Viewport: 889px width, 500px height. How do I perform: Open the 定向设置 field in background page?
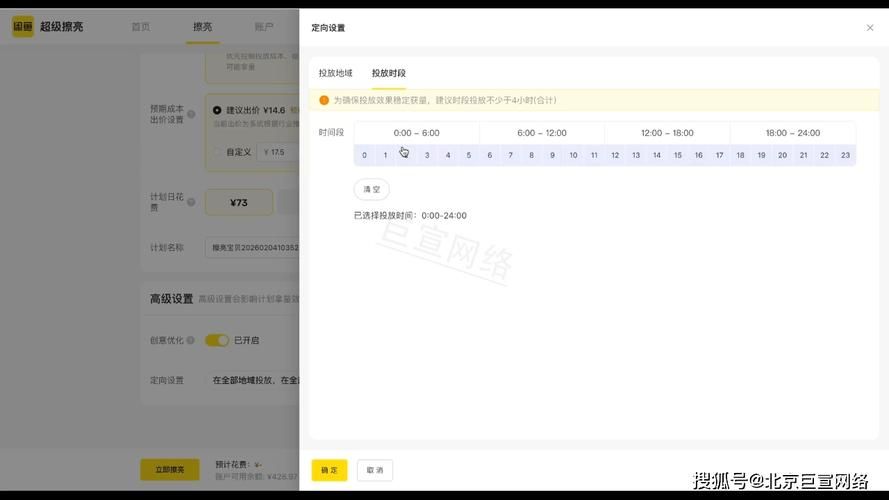[x=252, y=380]
